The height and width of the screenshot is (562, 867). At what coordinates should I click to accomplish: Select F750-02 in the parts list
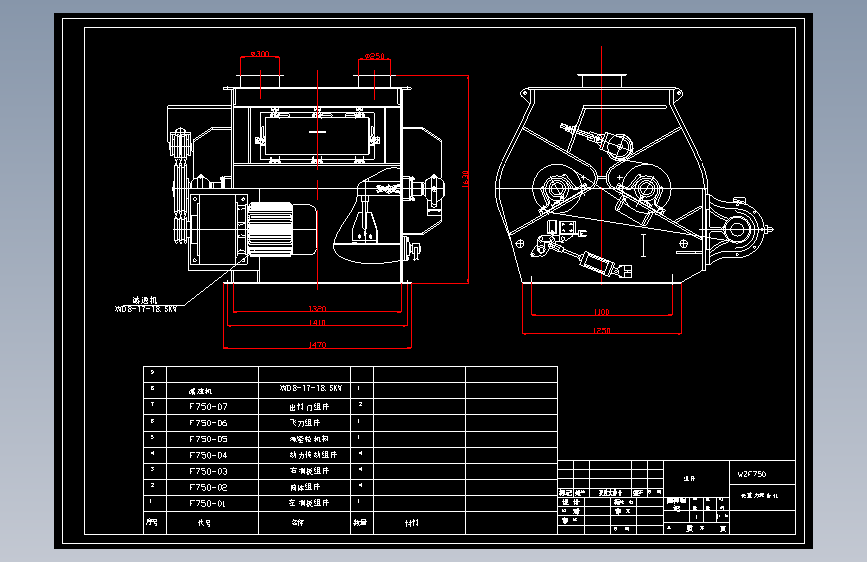pos(208,487)
